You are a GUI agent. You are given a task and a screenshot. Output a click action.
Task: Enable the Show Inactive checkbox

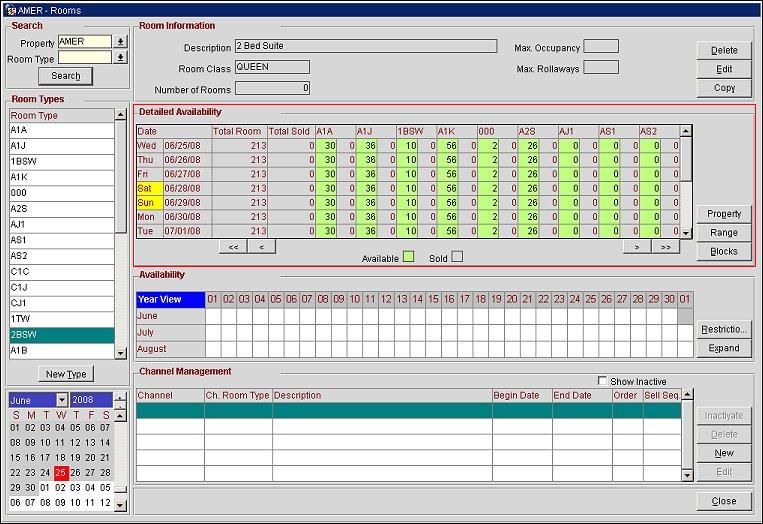click(x=601, y=381)
